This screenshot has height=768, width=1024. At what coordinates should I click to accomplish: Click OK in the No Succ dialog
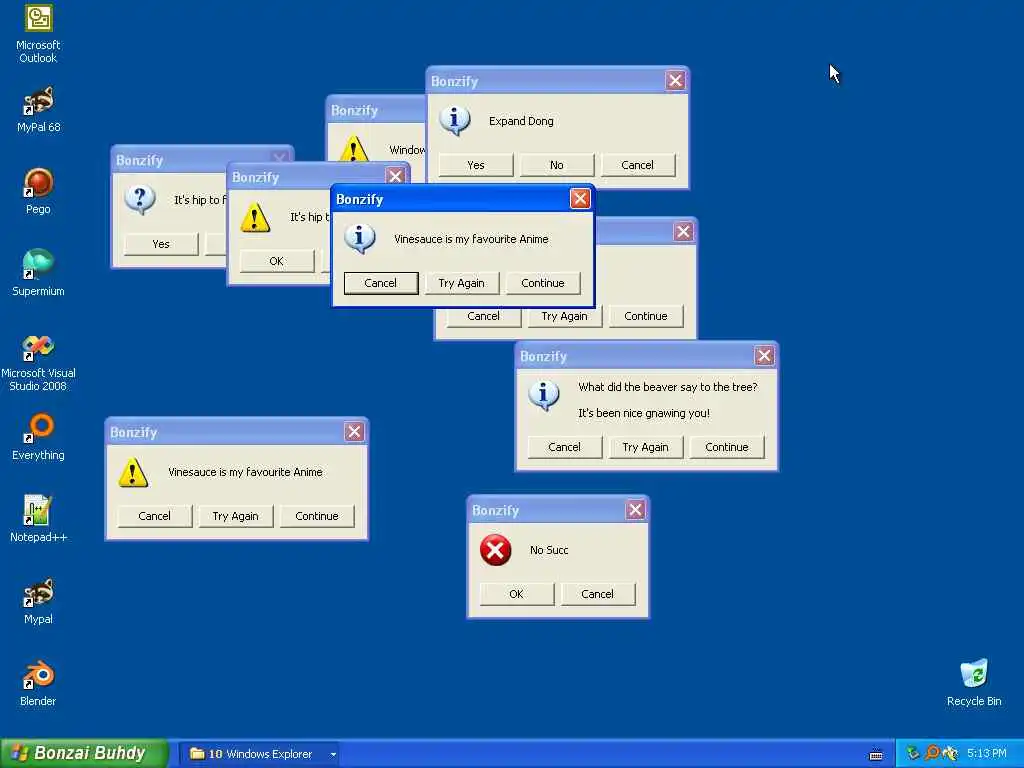point(517,594)
